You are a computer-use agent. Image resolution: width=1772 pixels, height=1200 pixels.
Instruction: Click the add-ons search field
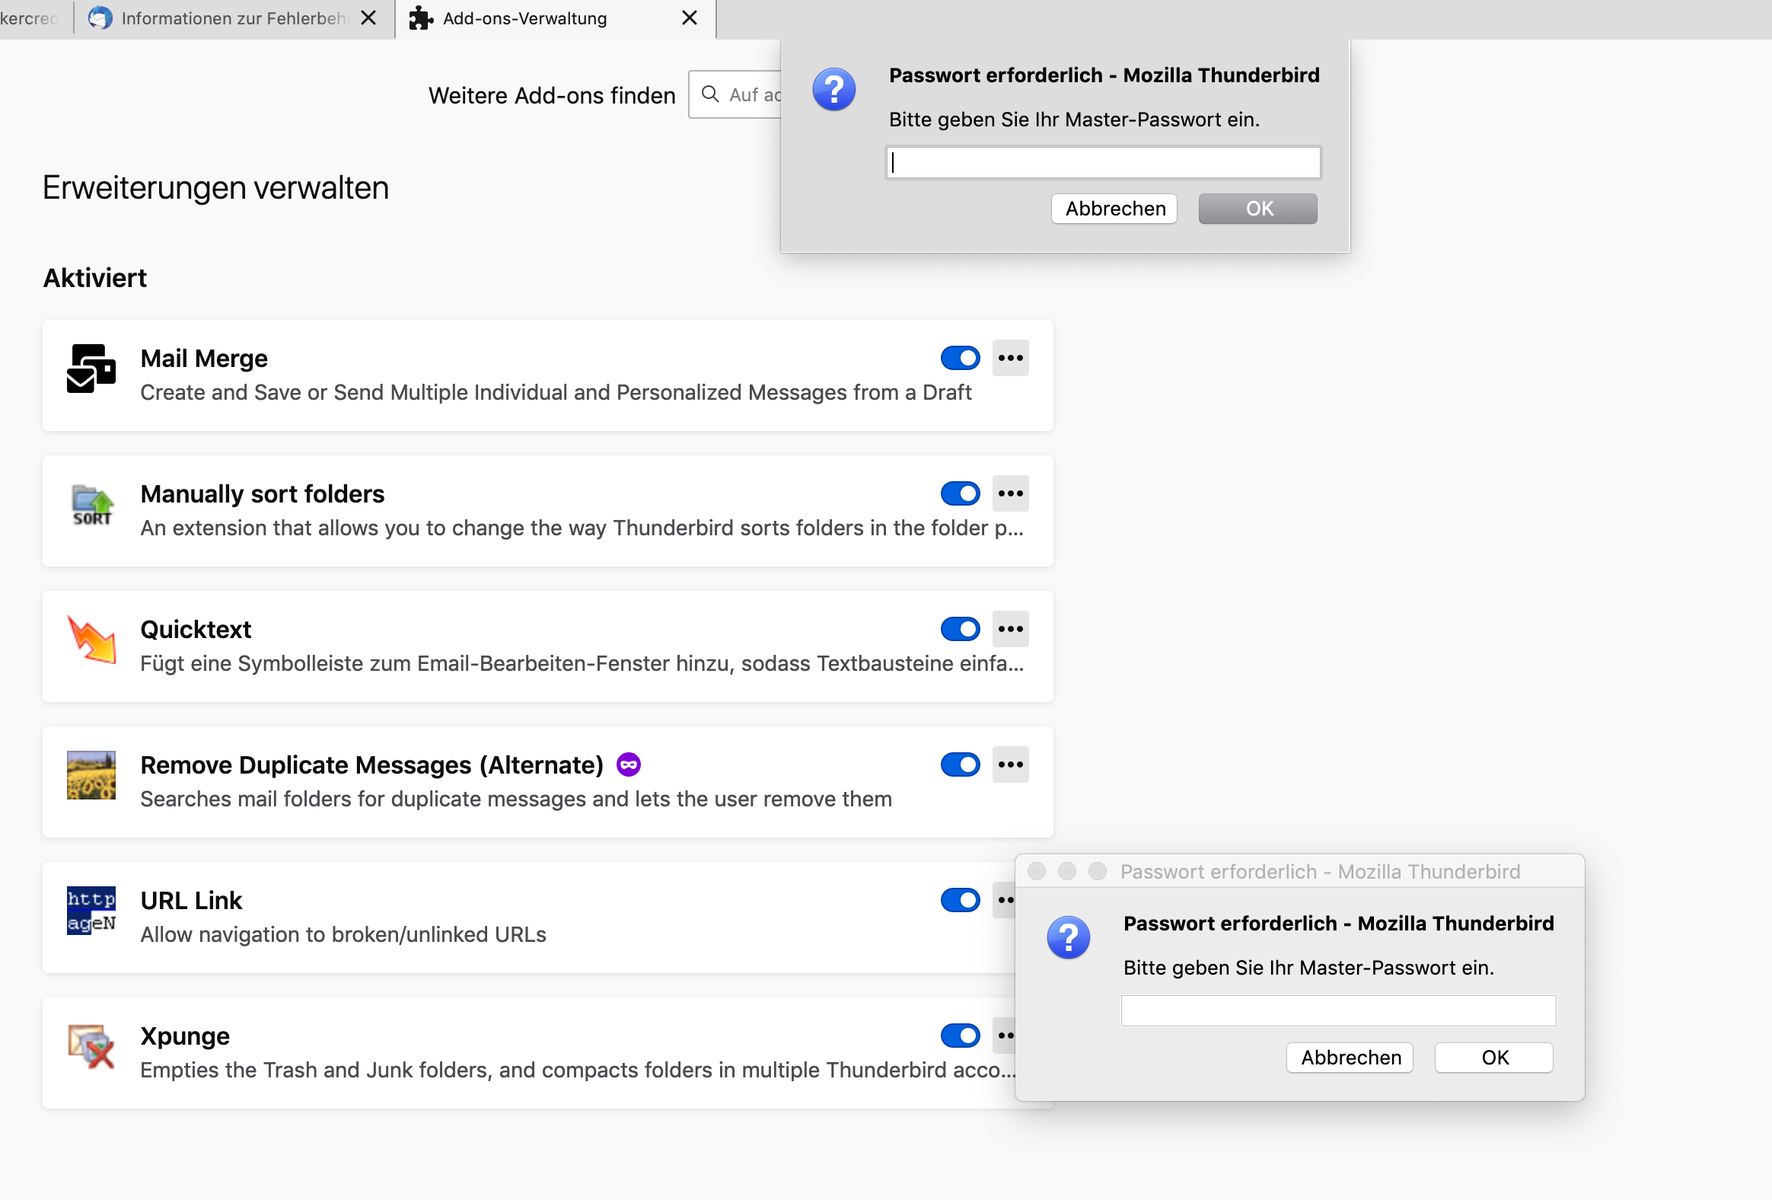click(735, 95)
